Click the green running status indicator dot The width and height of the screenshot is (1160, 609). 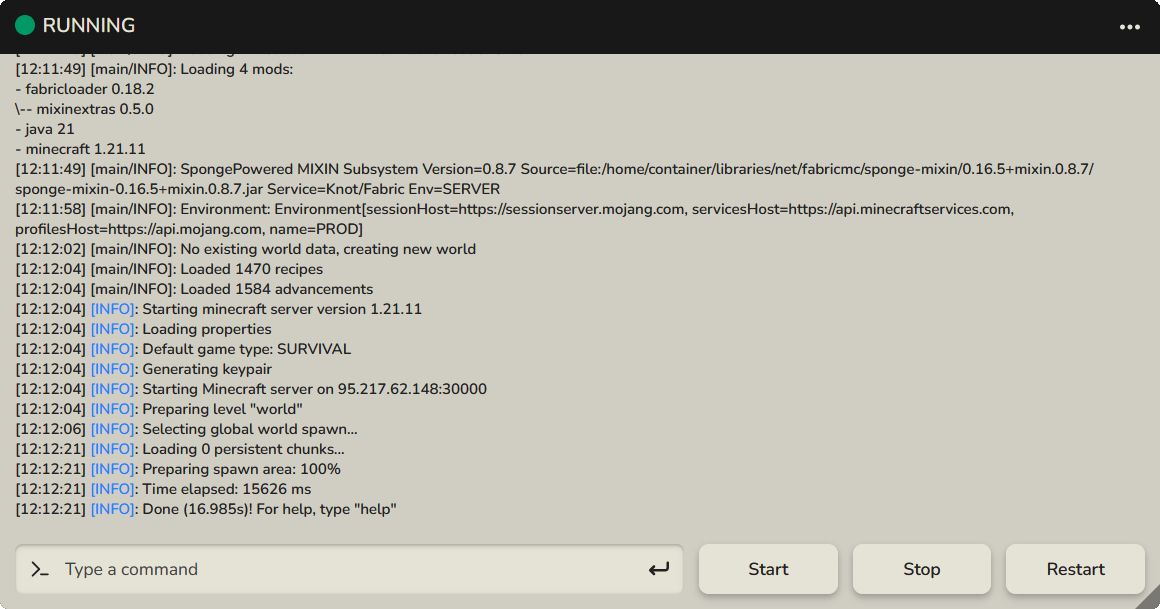point(25,26)
